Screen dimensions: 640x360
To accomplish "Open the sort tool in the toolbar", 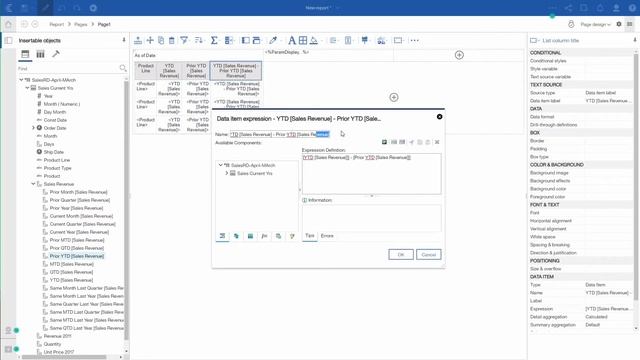I will pos(199,40).
